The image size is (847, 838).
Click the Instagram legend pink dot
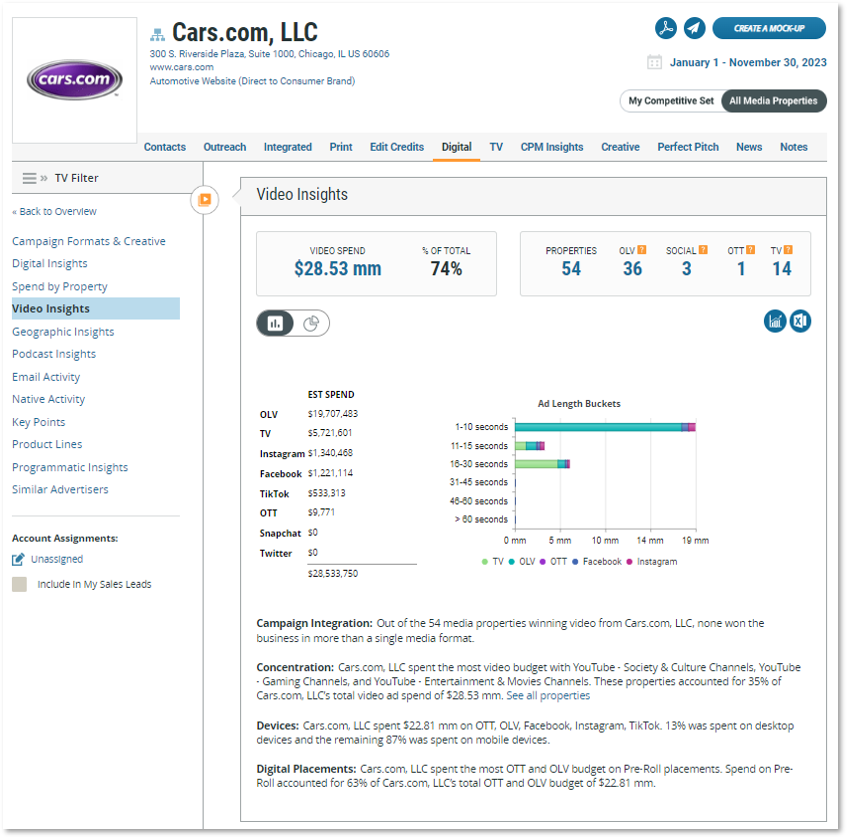(629, 562)
